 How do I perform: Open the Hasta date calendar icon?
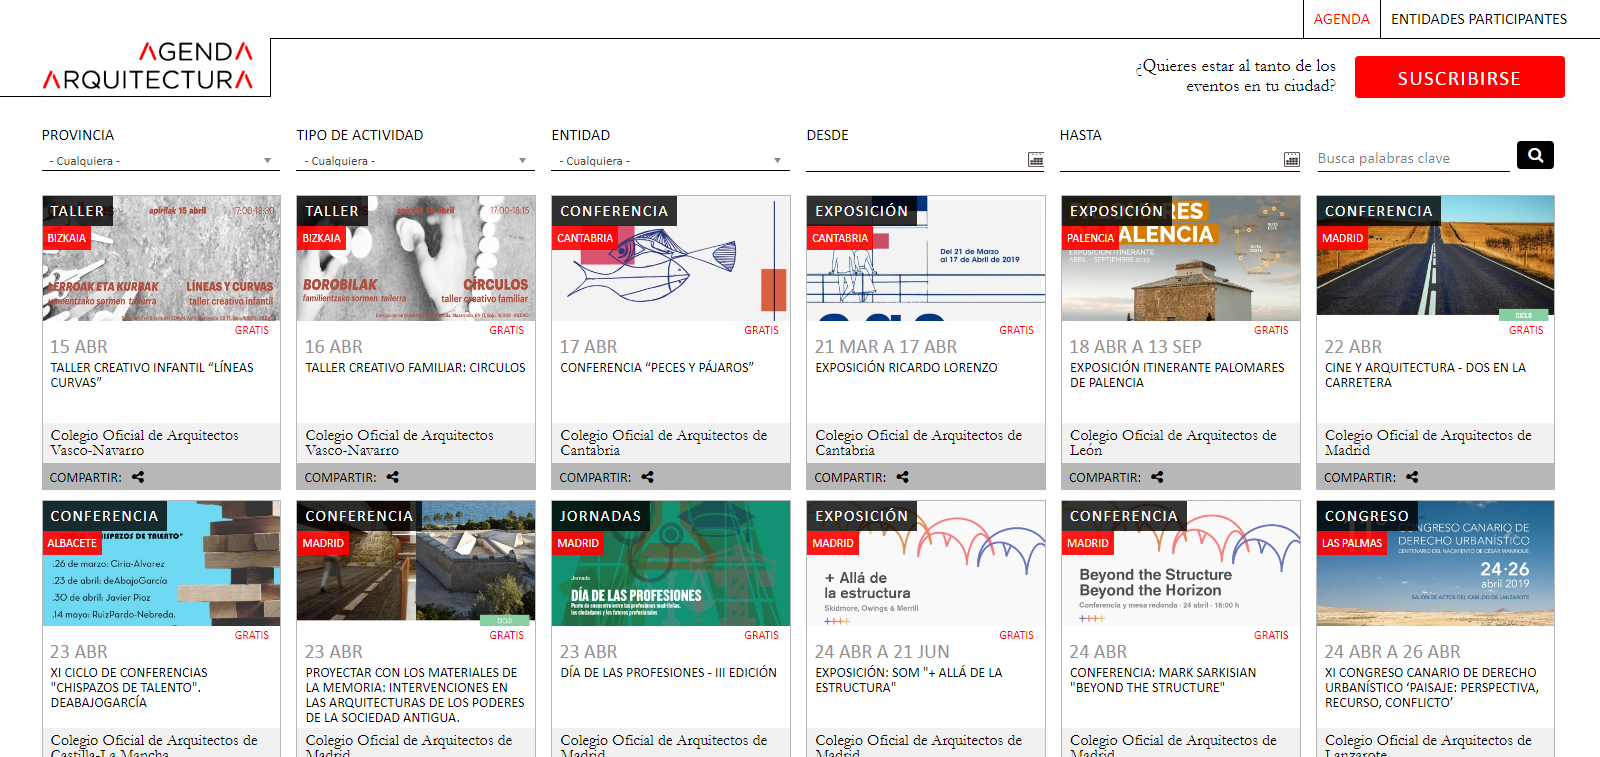[1292, 159]
